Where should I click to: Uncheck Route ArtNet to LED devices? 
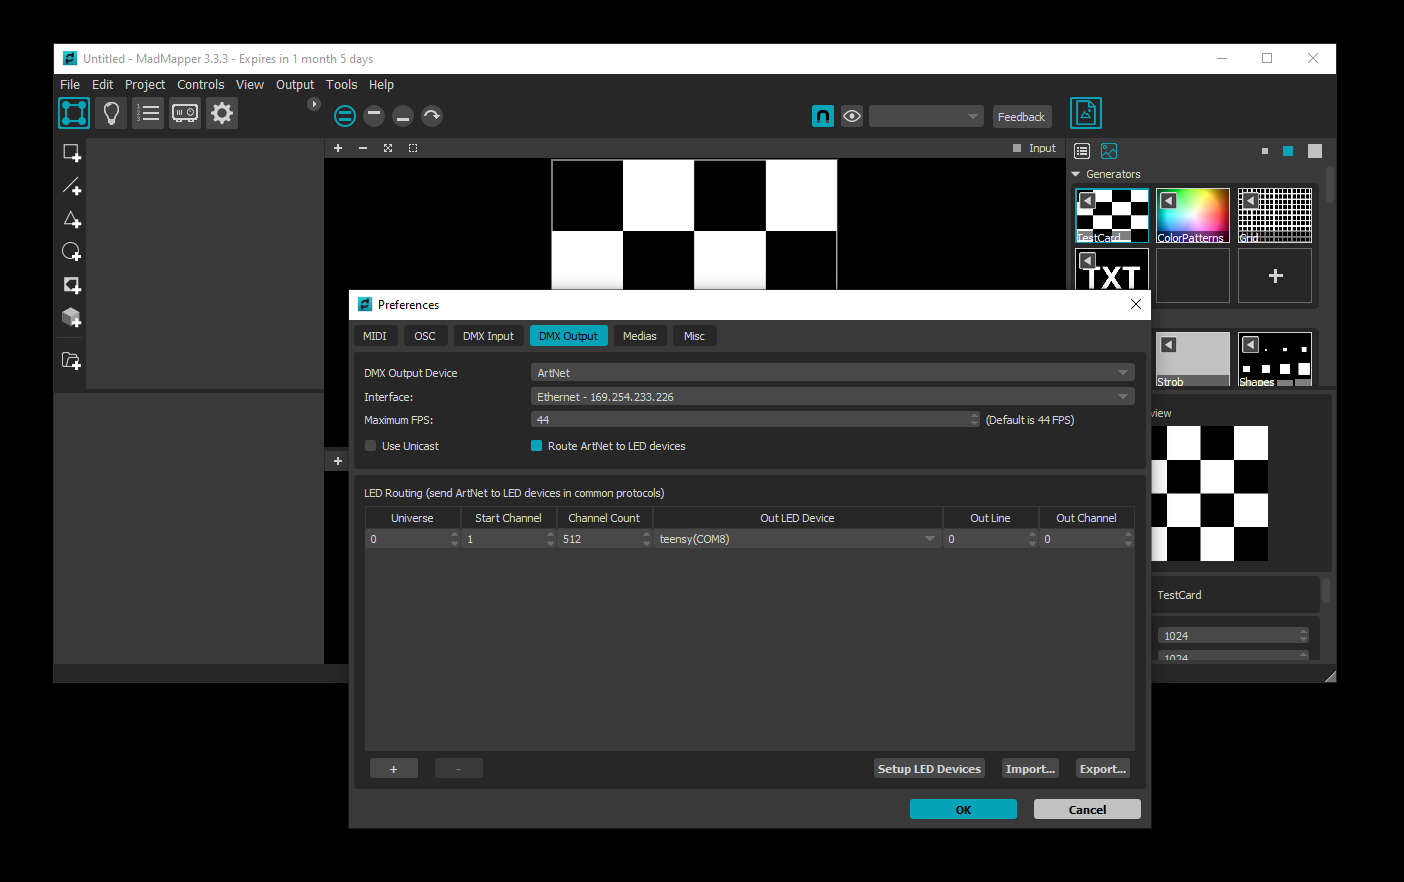pyautogui.click(x=537, y=446)
